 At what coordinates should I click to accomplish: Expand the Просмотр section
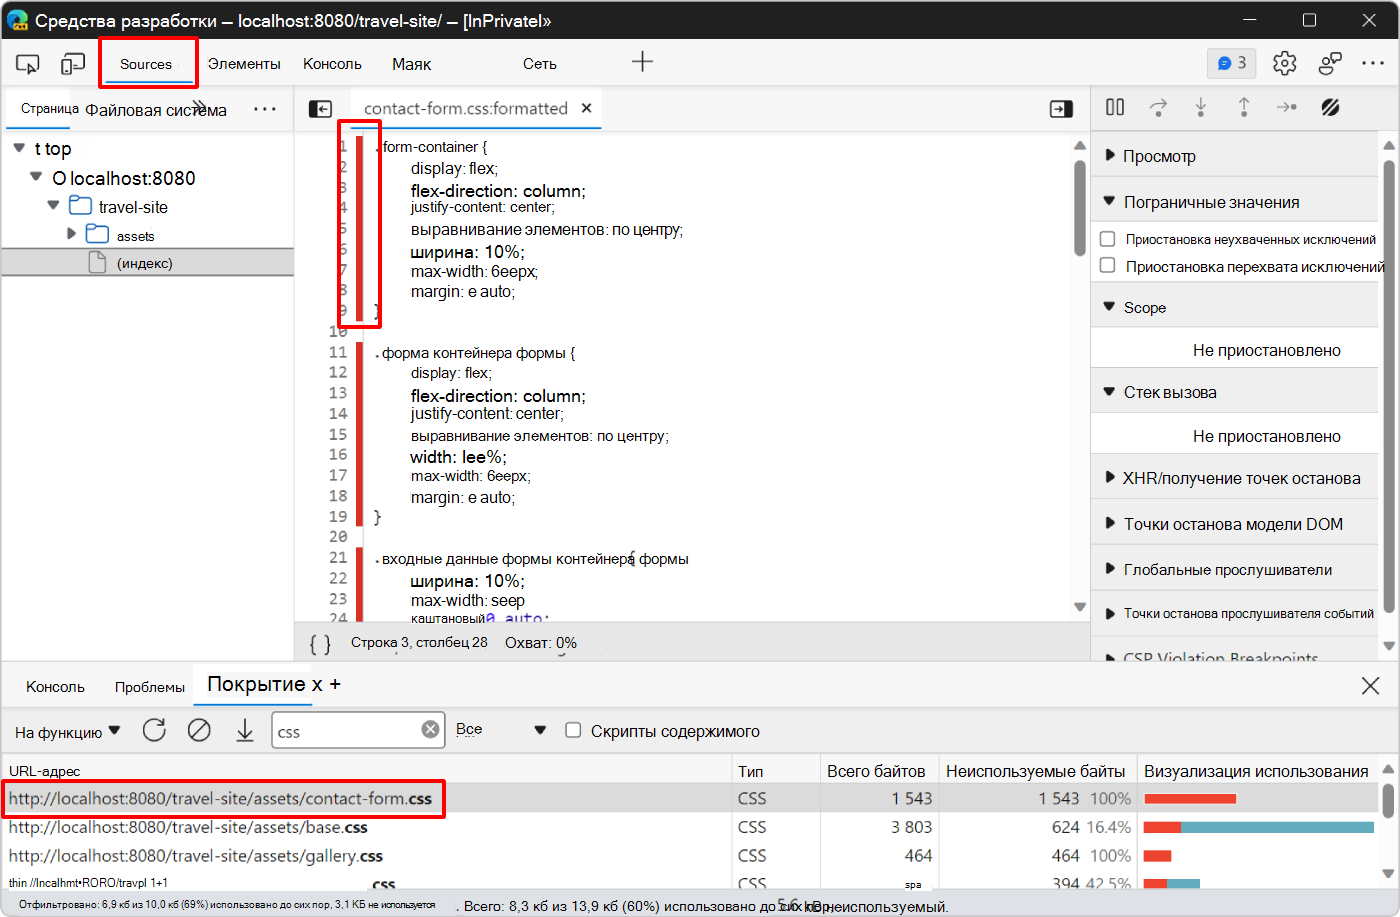coord(1110,155)
